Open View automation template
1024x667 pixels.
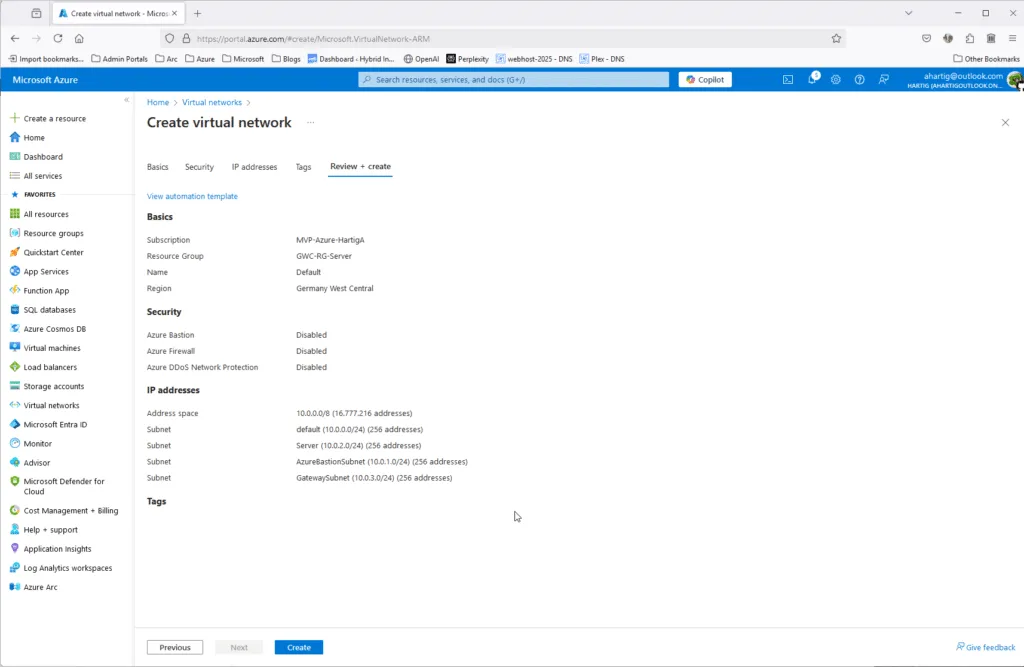(192, 196)
